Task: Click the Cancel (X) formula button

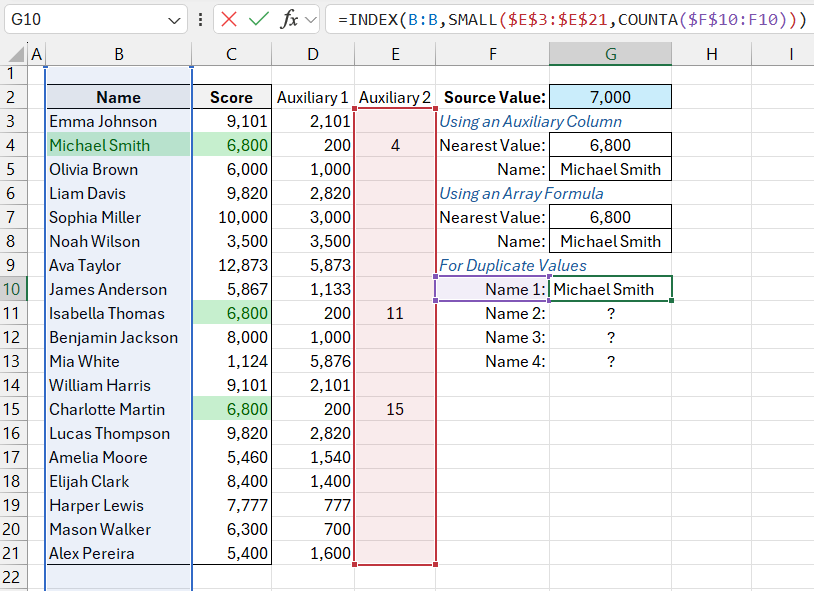Action: coord(229,19)
